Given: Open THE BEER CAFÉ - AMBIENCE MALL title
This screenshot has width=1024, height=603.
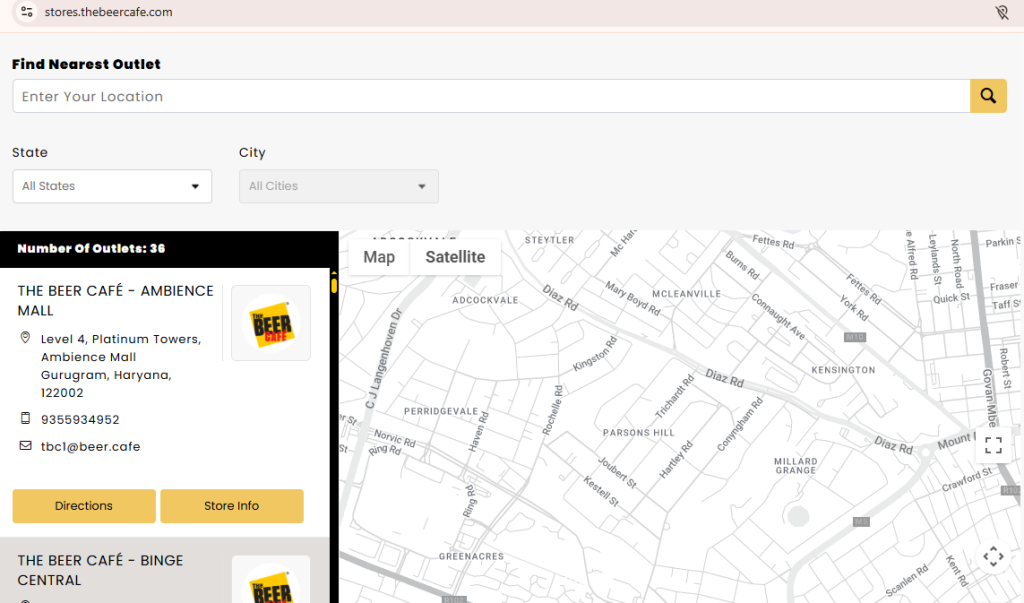Looking at the screenshot, I should pos(116,301).
